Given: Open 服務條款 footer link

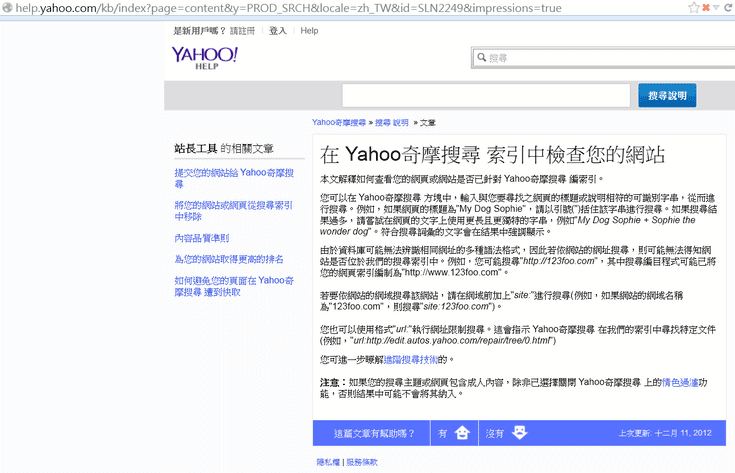Looking at the screenshot, I should pyautogui.click(x=361, y=462).
